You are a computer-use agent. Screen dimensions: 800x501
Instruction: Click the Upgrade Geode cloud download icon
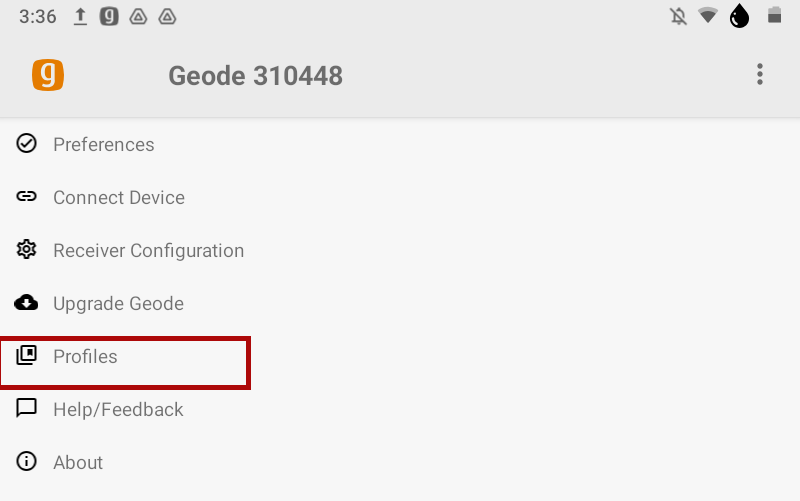click(27, 303)
